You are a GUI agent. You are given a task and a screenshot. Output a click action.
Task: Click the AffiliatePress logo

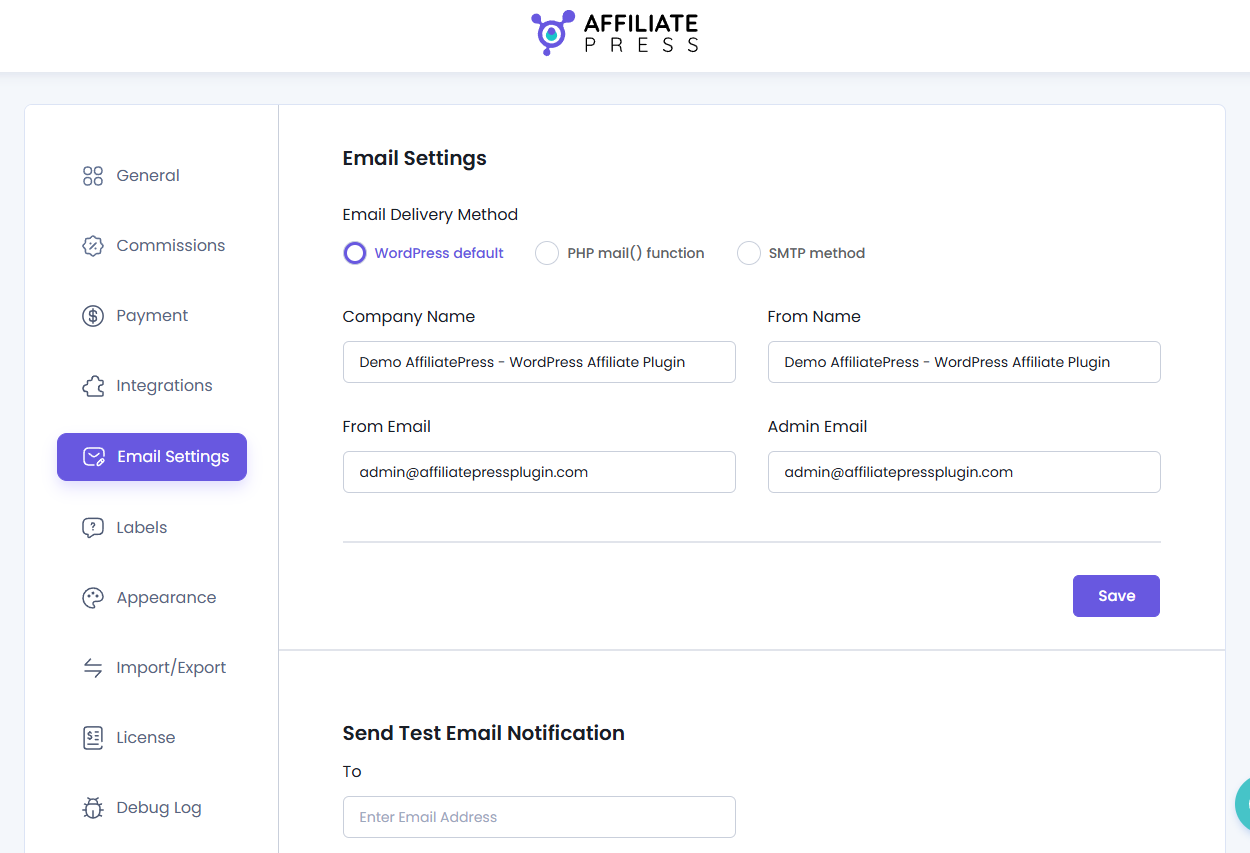[615, 32]
